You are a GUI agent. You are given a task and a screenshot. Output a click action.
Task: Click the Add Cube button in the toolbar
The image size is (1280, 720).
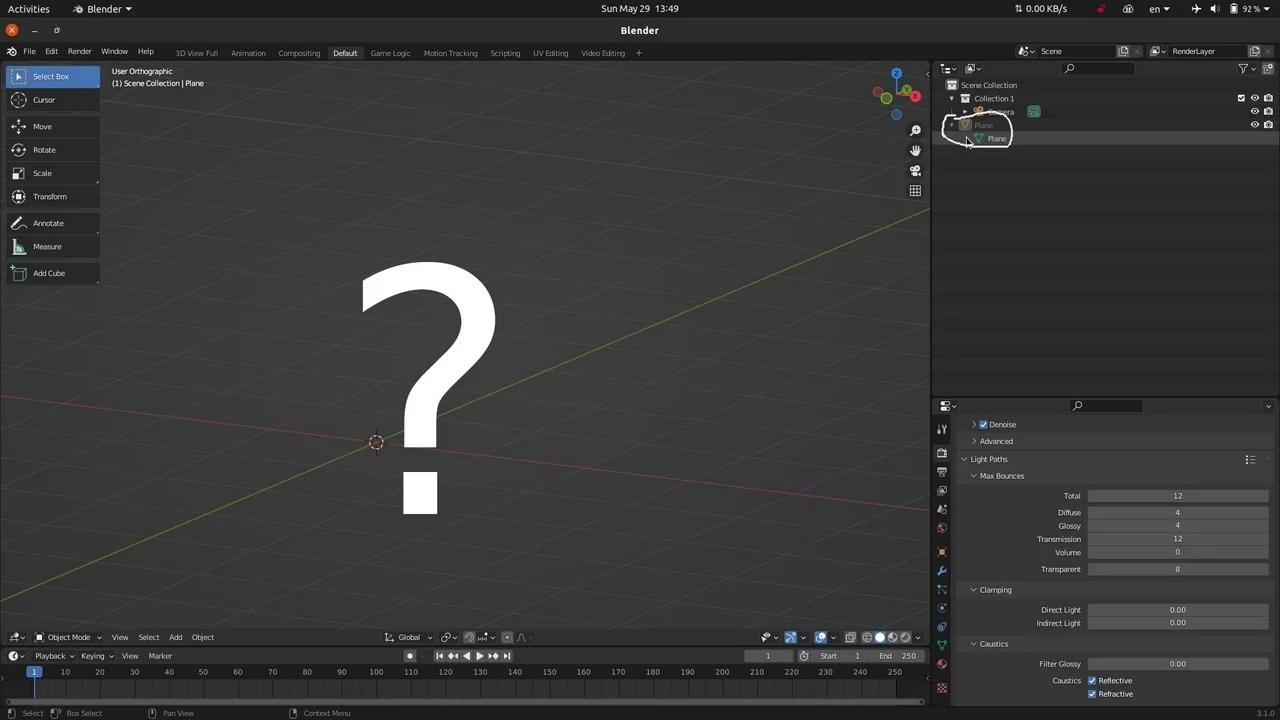[x=49, y=273]
